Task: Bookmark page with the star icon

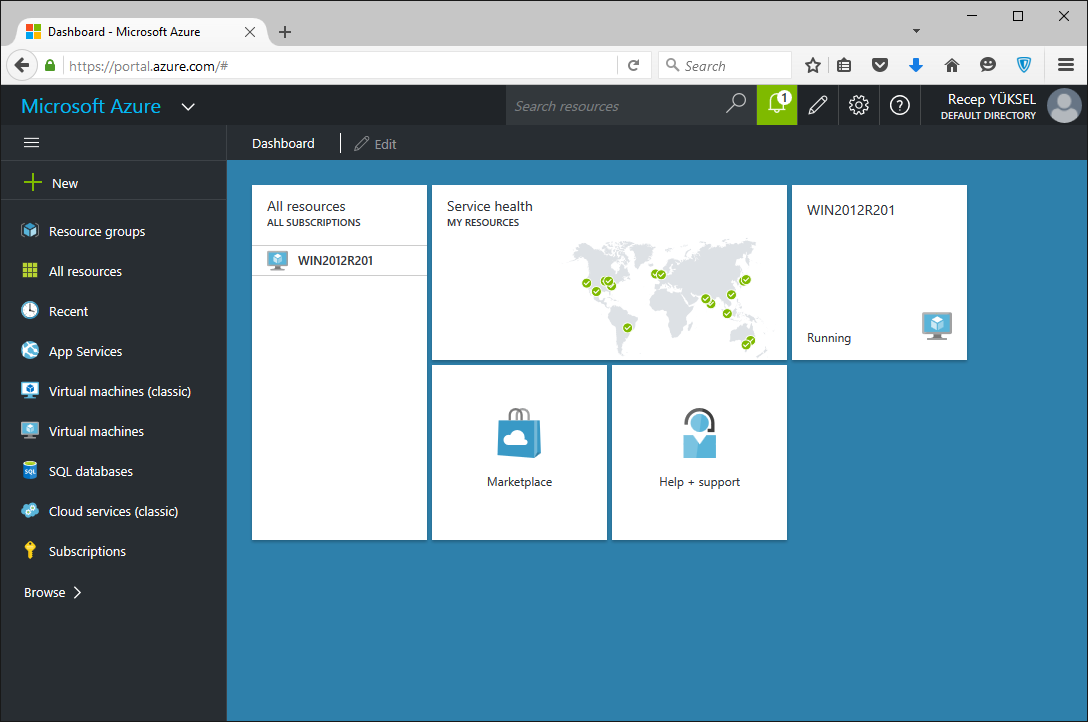Action: [x=813, y=65]
